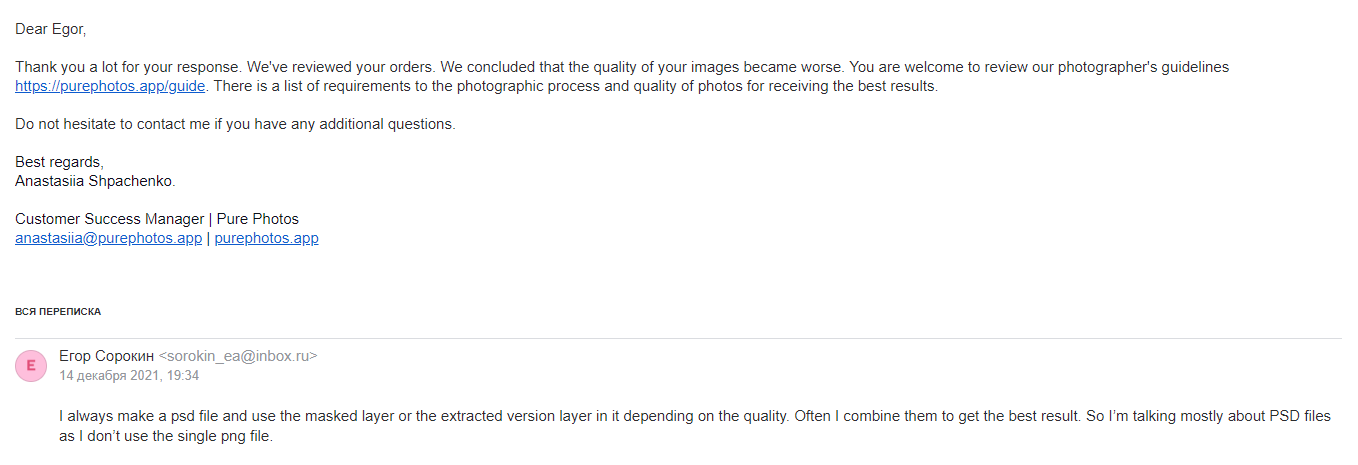The width and height of the screenshot is (1358, 465).
Task: Click the anastasiia@purephotos.app email address
Action: (108, 239)
